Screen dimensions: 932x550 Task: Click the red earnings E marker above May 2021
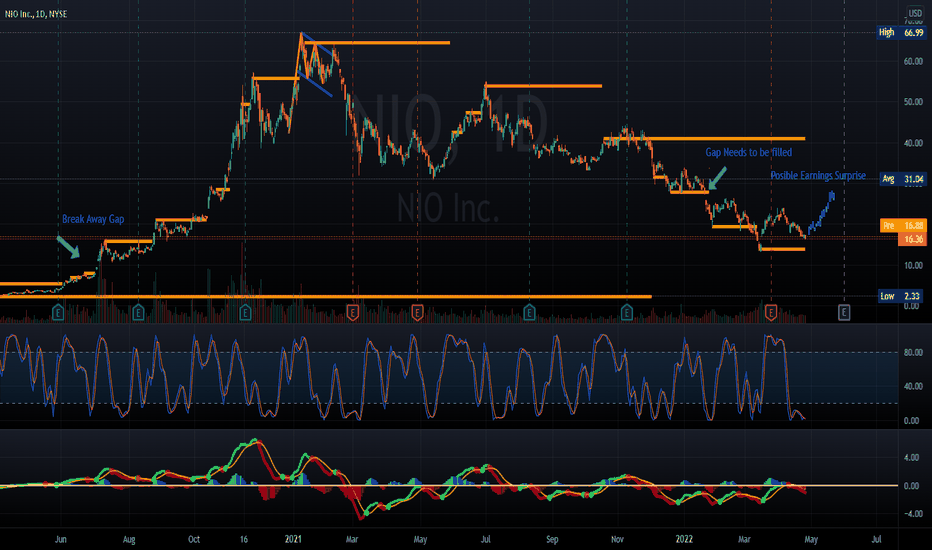[417, 312]
